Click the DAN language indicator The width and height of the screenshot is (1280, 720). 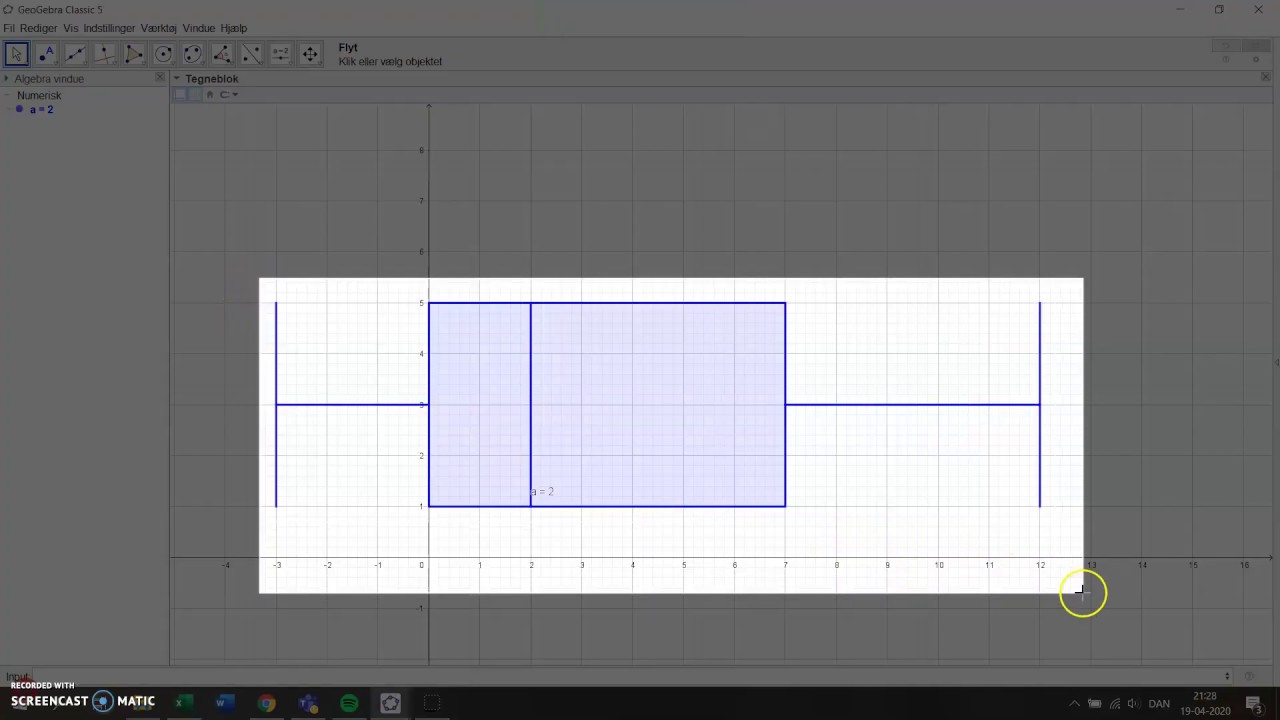point(1159,703)
